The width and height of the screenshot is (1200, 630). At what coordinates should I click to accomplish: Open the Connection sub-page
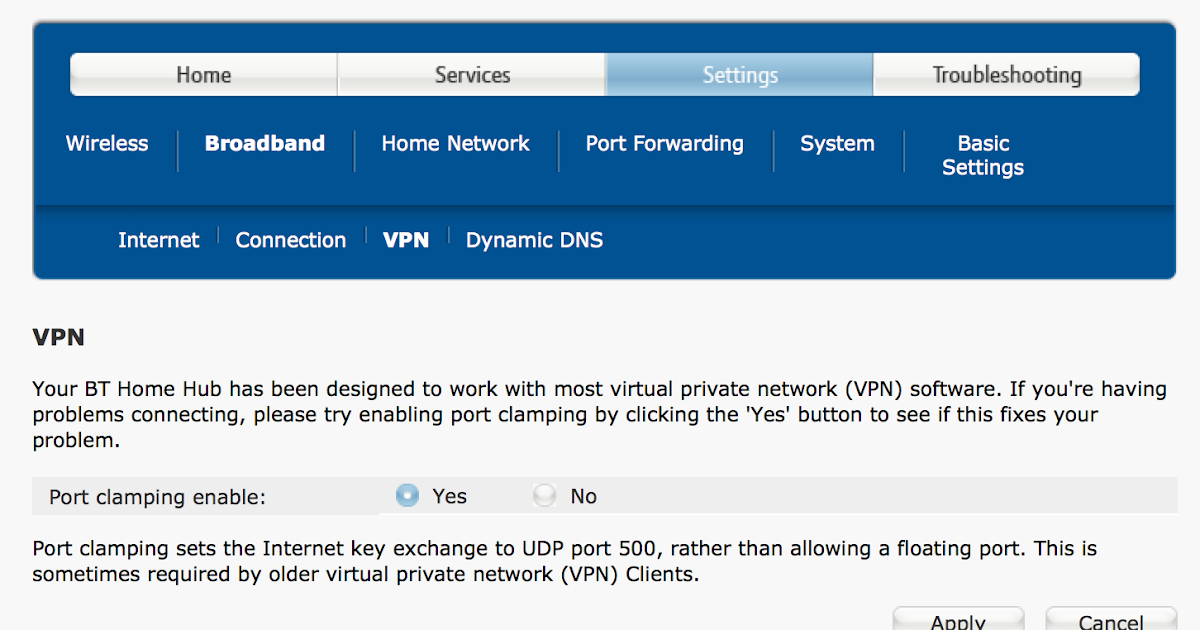coord(290,240)
